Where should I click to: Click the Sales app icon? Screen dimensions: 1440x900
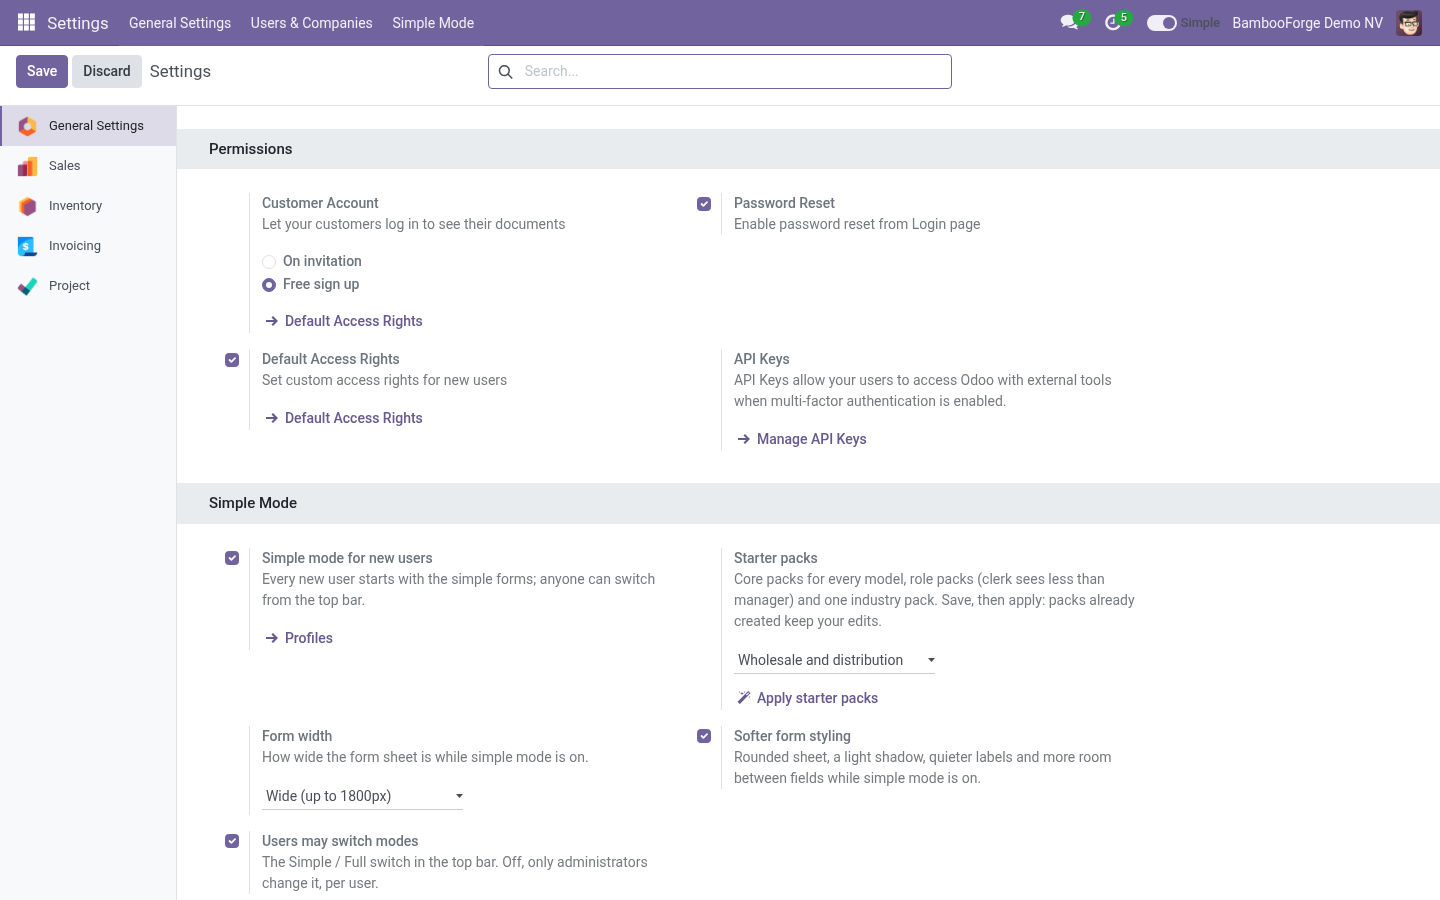pyautogui.click(x=28, y=166)
